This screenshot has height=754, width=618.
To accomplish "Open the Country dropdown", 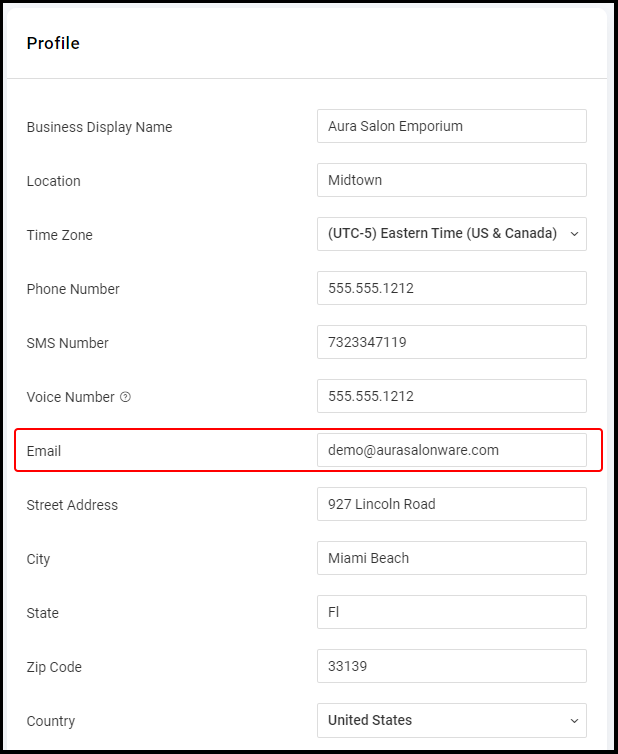I will click(452, 720).
